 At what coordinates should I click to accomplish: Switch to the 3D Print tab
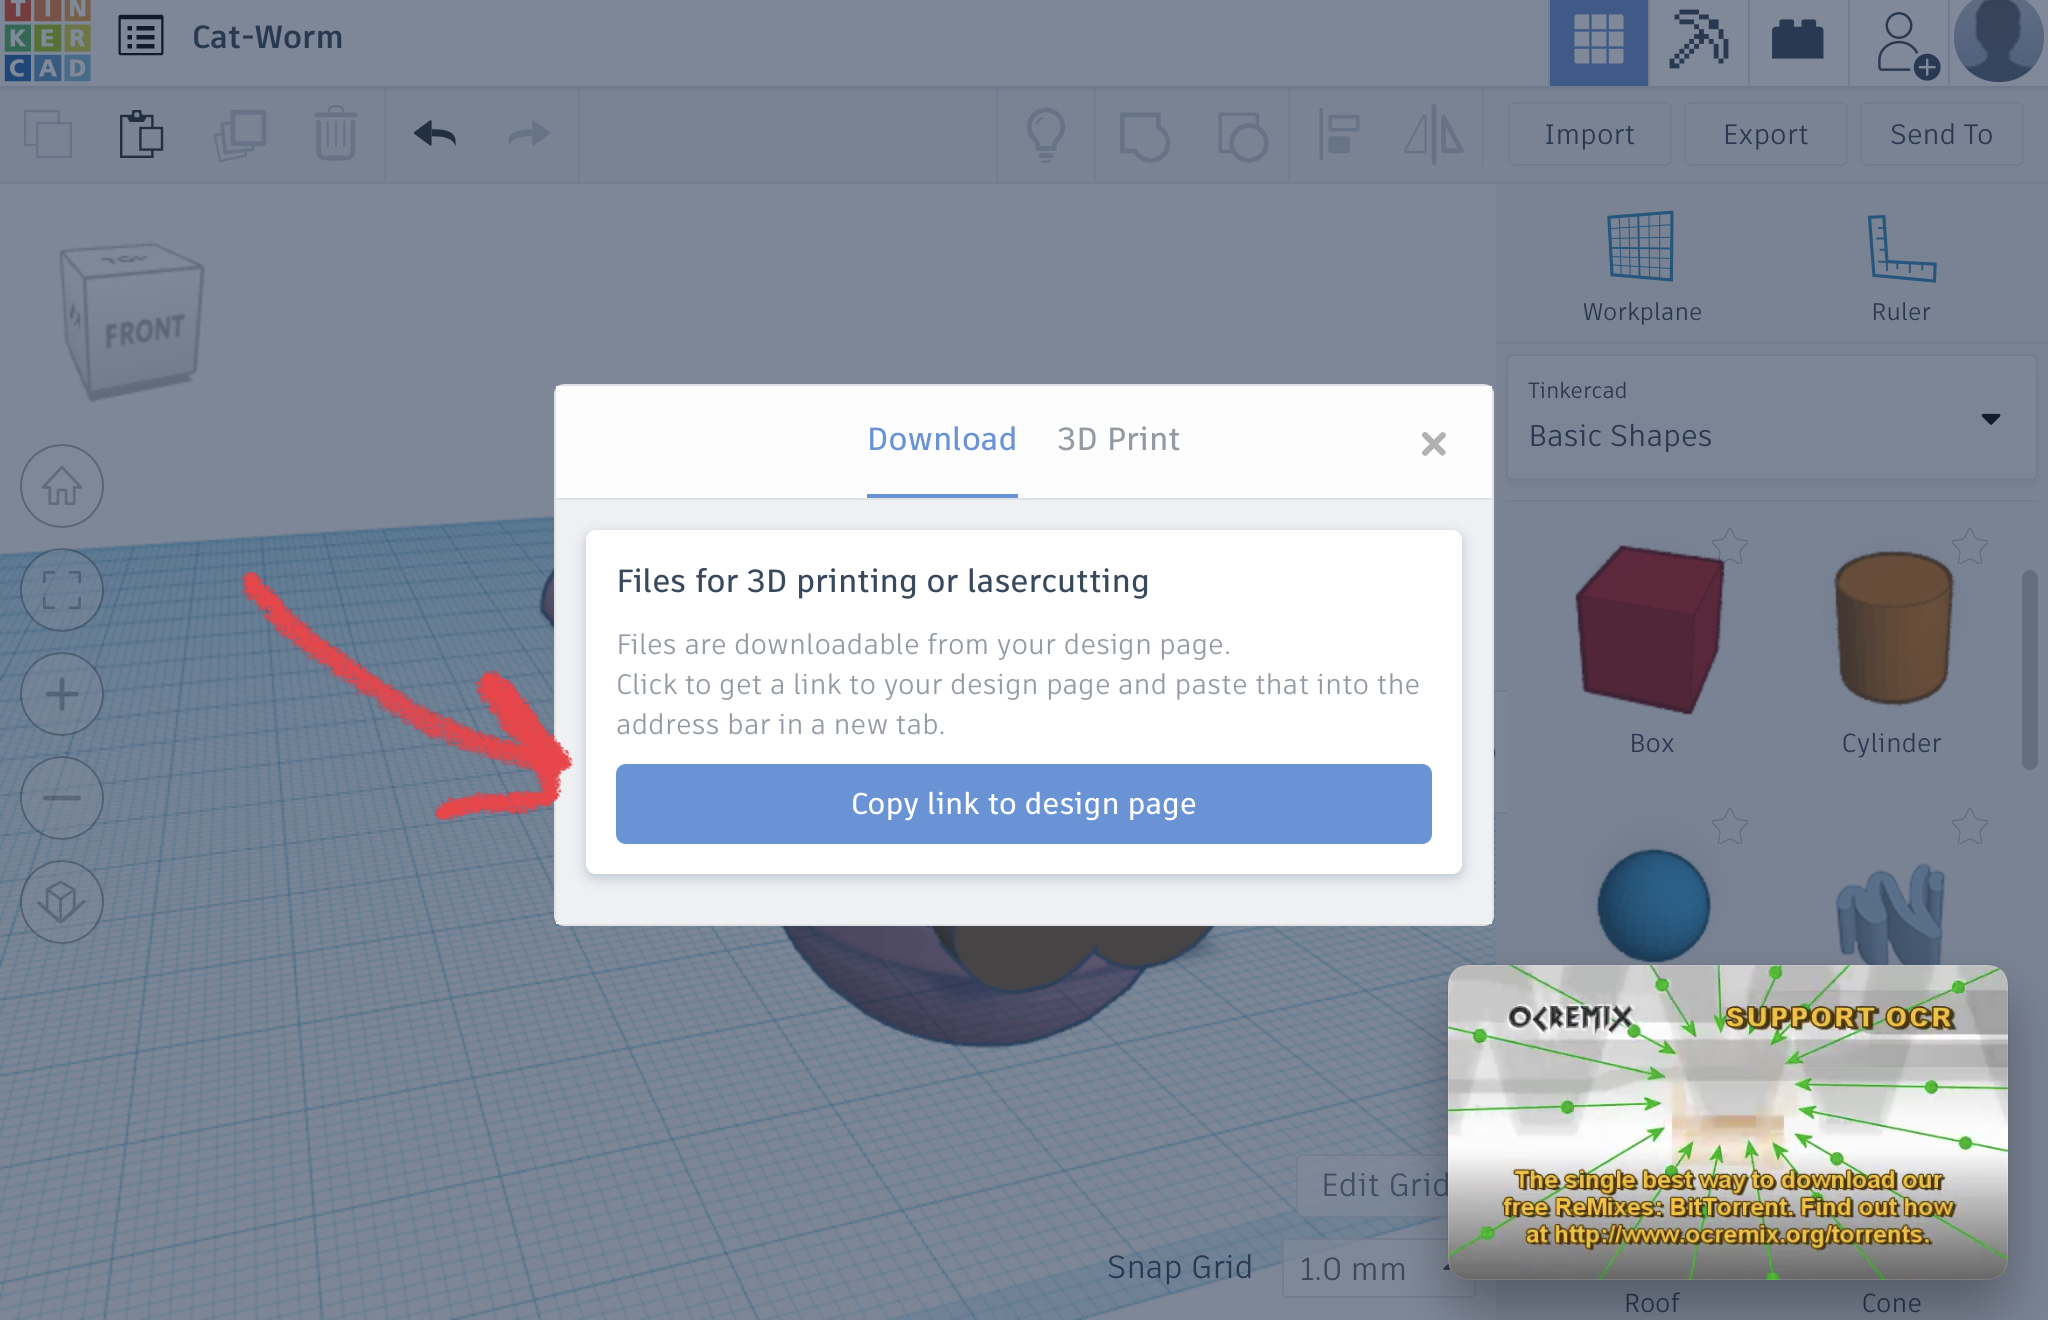1118,439
